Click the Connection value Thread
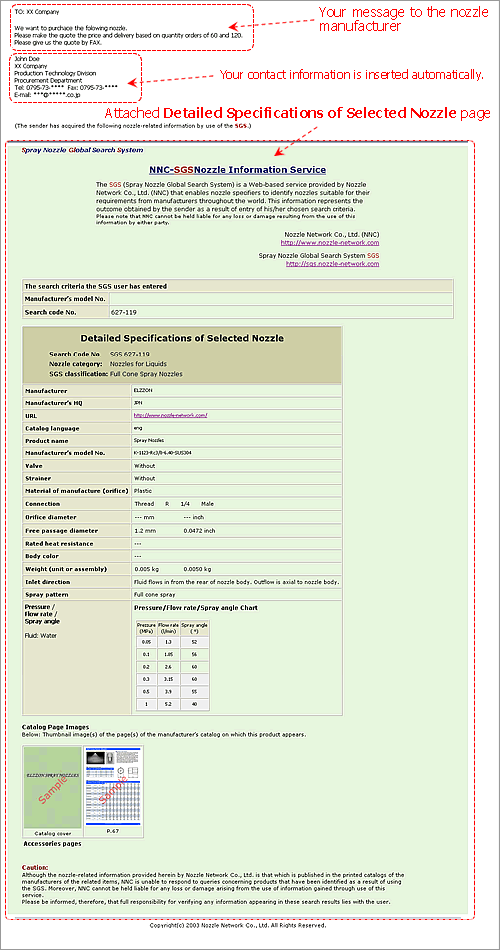 click(144, 504)
